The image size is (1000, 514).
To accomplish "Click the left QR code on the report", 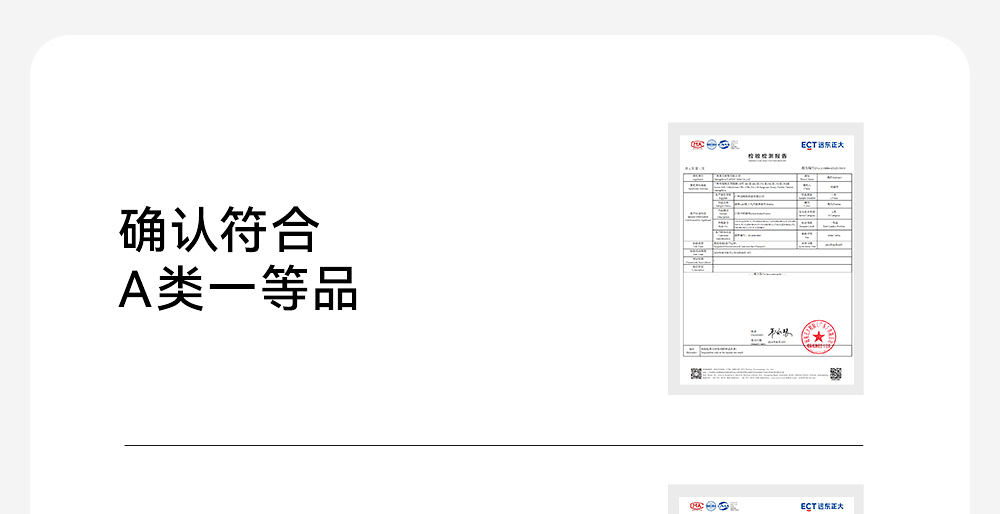I will click(696, 374).
